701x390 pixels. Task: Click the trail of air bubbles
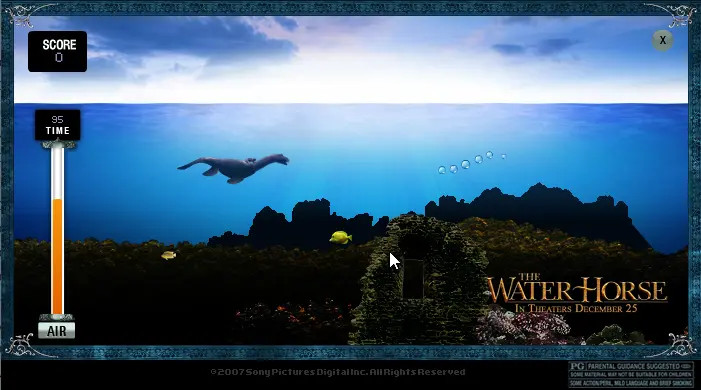coord(472,163)
